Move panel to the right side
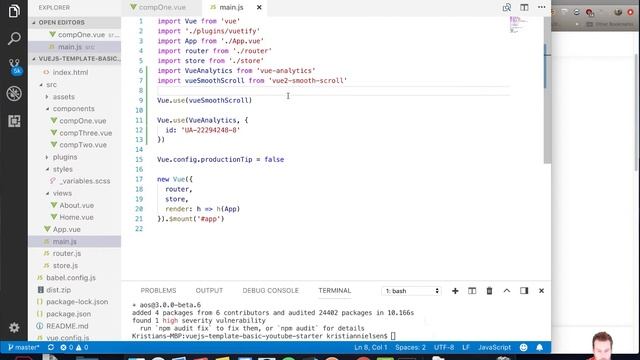The image size is (640, 360). coord(524,291)
